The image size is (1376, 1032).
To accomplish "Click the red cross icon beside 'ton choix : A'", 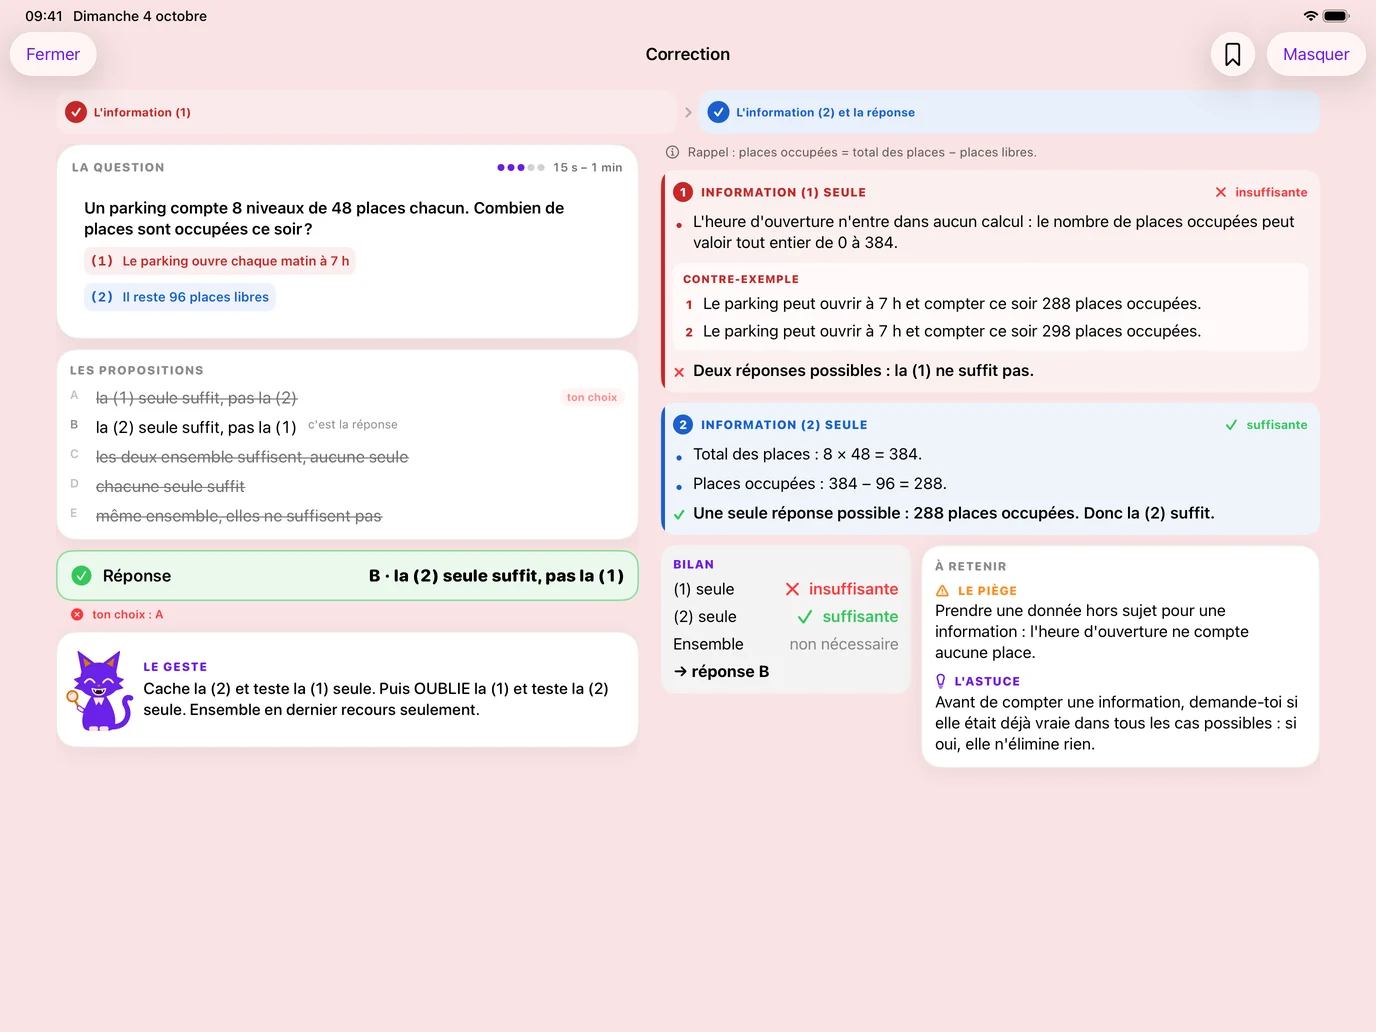I will 77,614.
